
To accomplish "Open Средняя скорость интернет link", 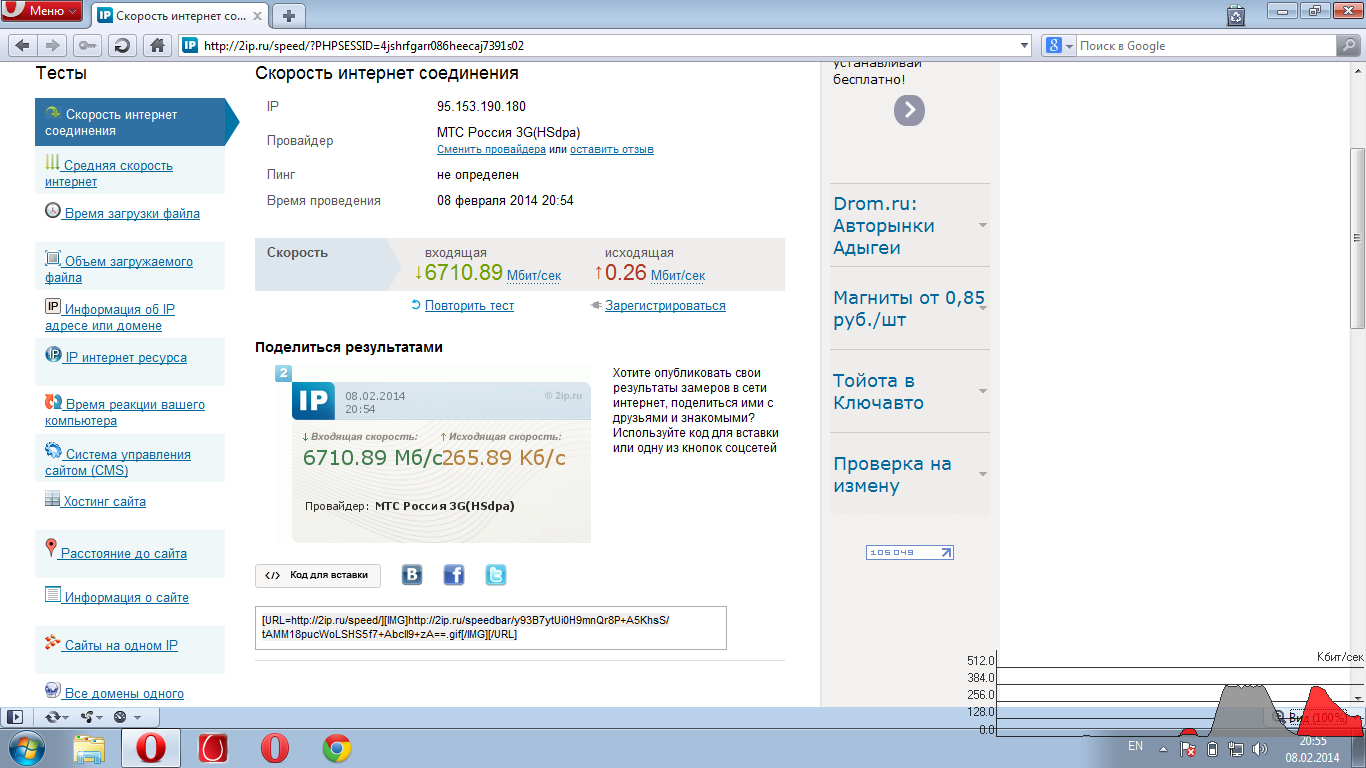I will [x=109, y=173].
